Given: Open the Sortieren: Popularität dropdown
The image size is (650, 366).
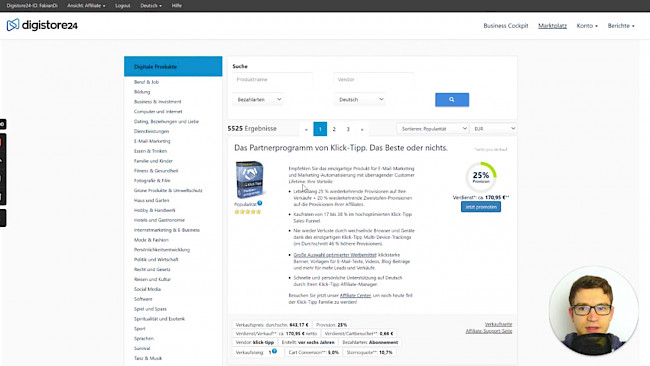Looking at the screenshot, I should (433, 129).
